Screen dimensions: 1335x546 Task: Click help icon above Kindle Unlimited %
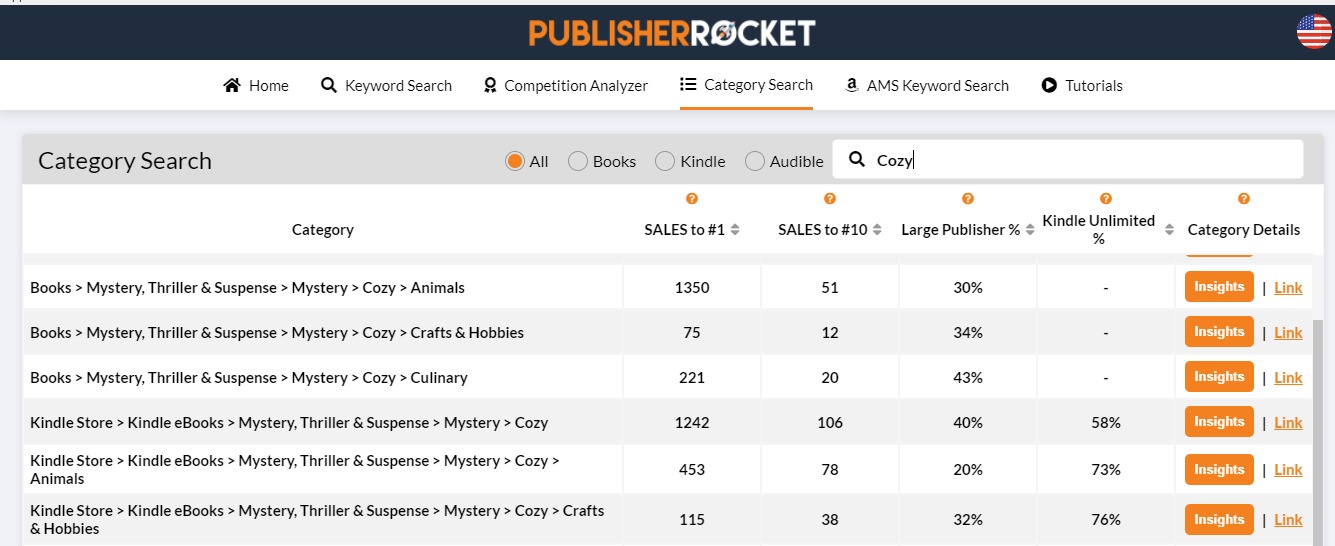[1106, 199]
